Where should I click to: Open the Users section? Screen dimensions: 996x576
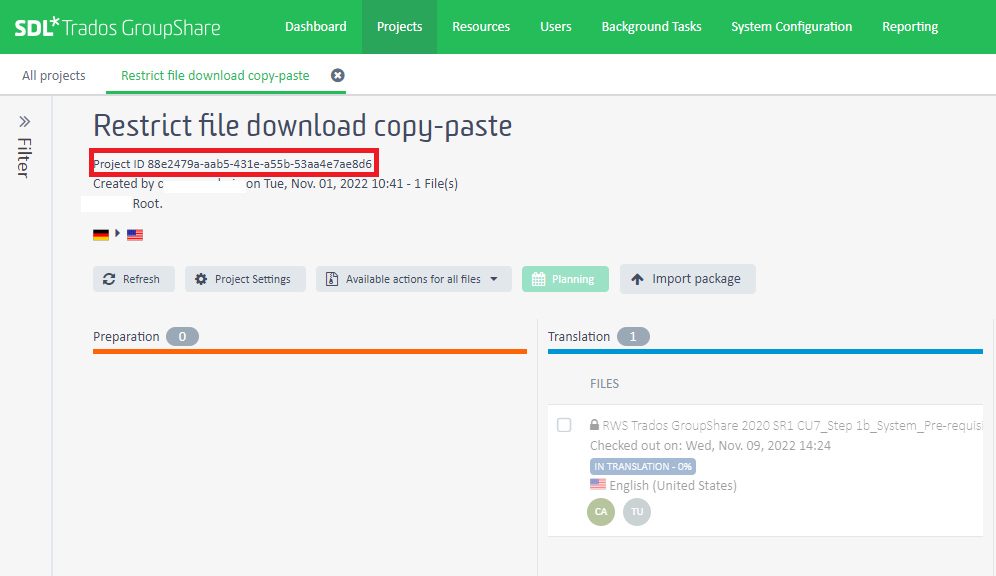coord(556,27)
